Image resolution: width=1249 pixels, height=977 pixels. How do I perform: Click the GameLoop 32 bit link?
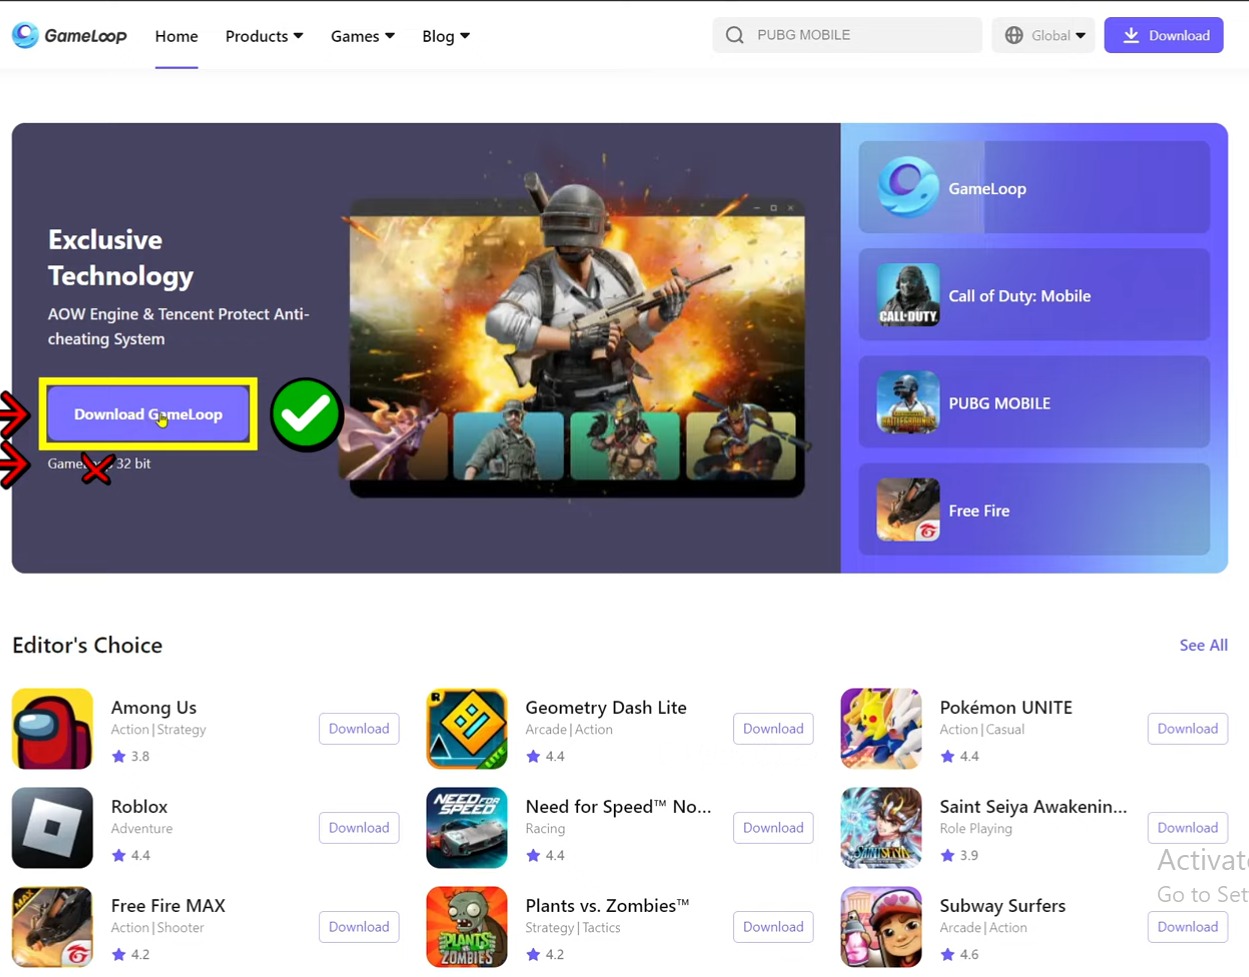[x=99, y=464]
